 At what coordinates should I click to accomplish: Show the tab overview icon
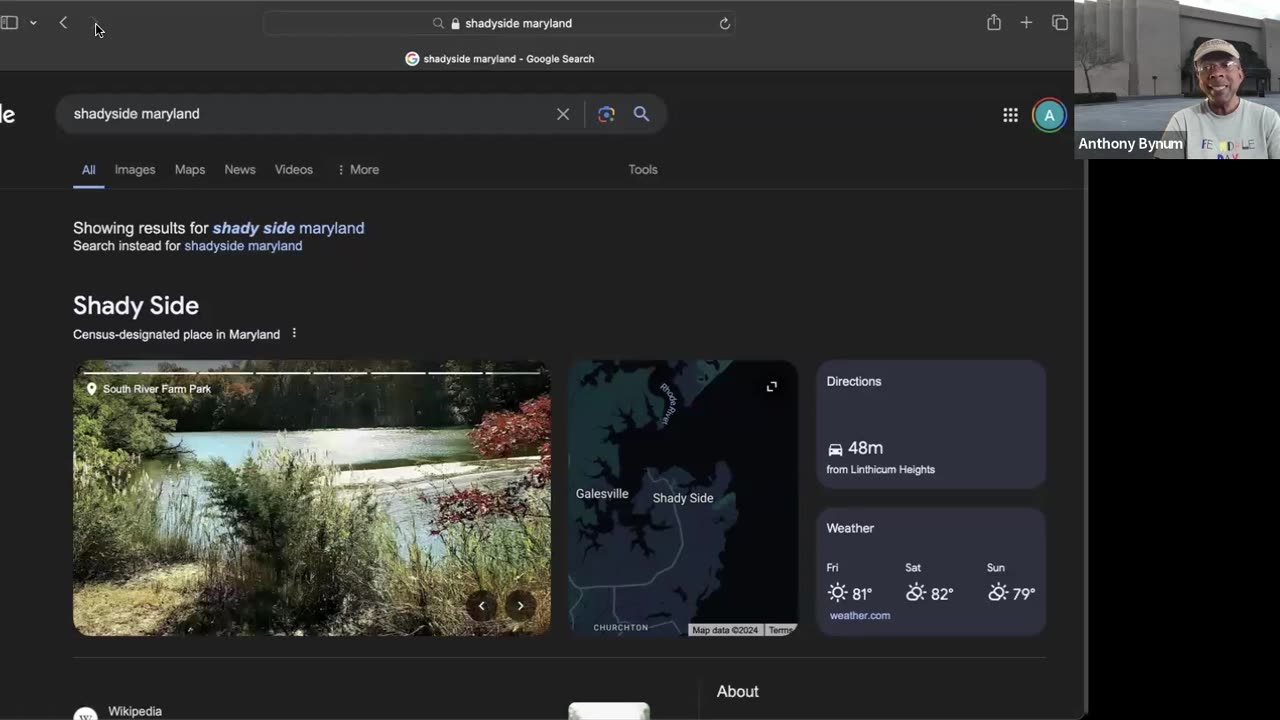[1060, 23]
